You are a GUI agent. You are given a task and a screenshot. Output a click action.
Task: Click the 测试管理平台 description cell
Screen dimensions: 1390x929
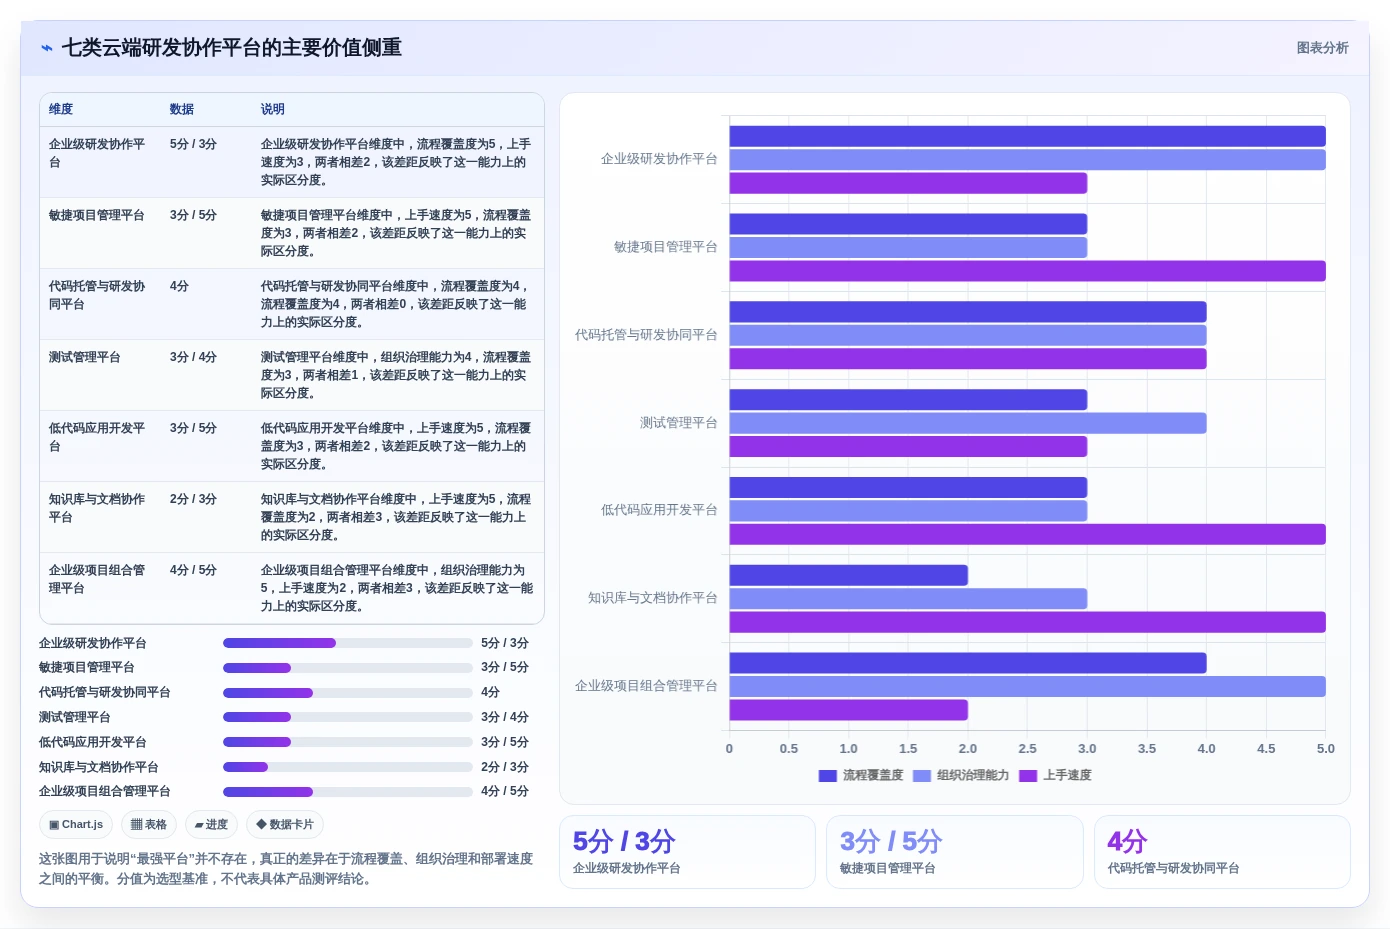tap(396, 375)
